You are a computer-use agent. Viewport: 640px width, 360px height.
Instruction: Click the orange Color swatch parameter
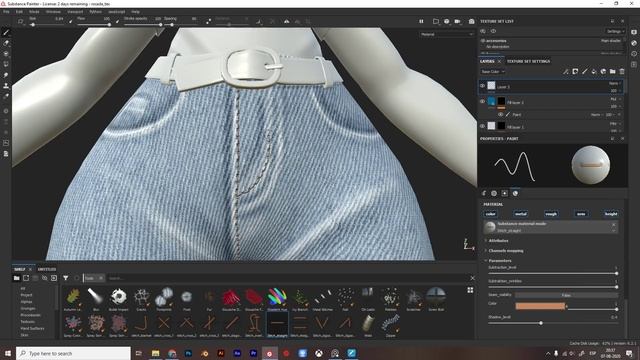(540, 306)
